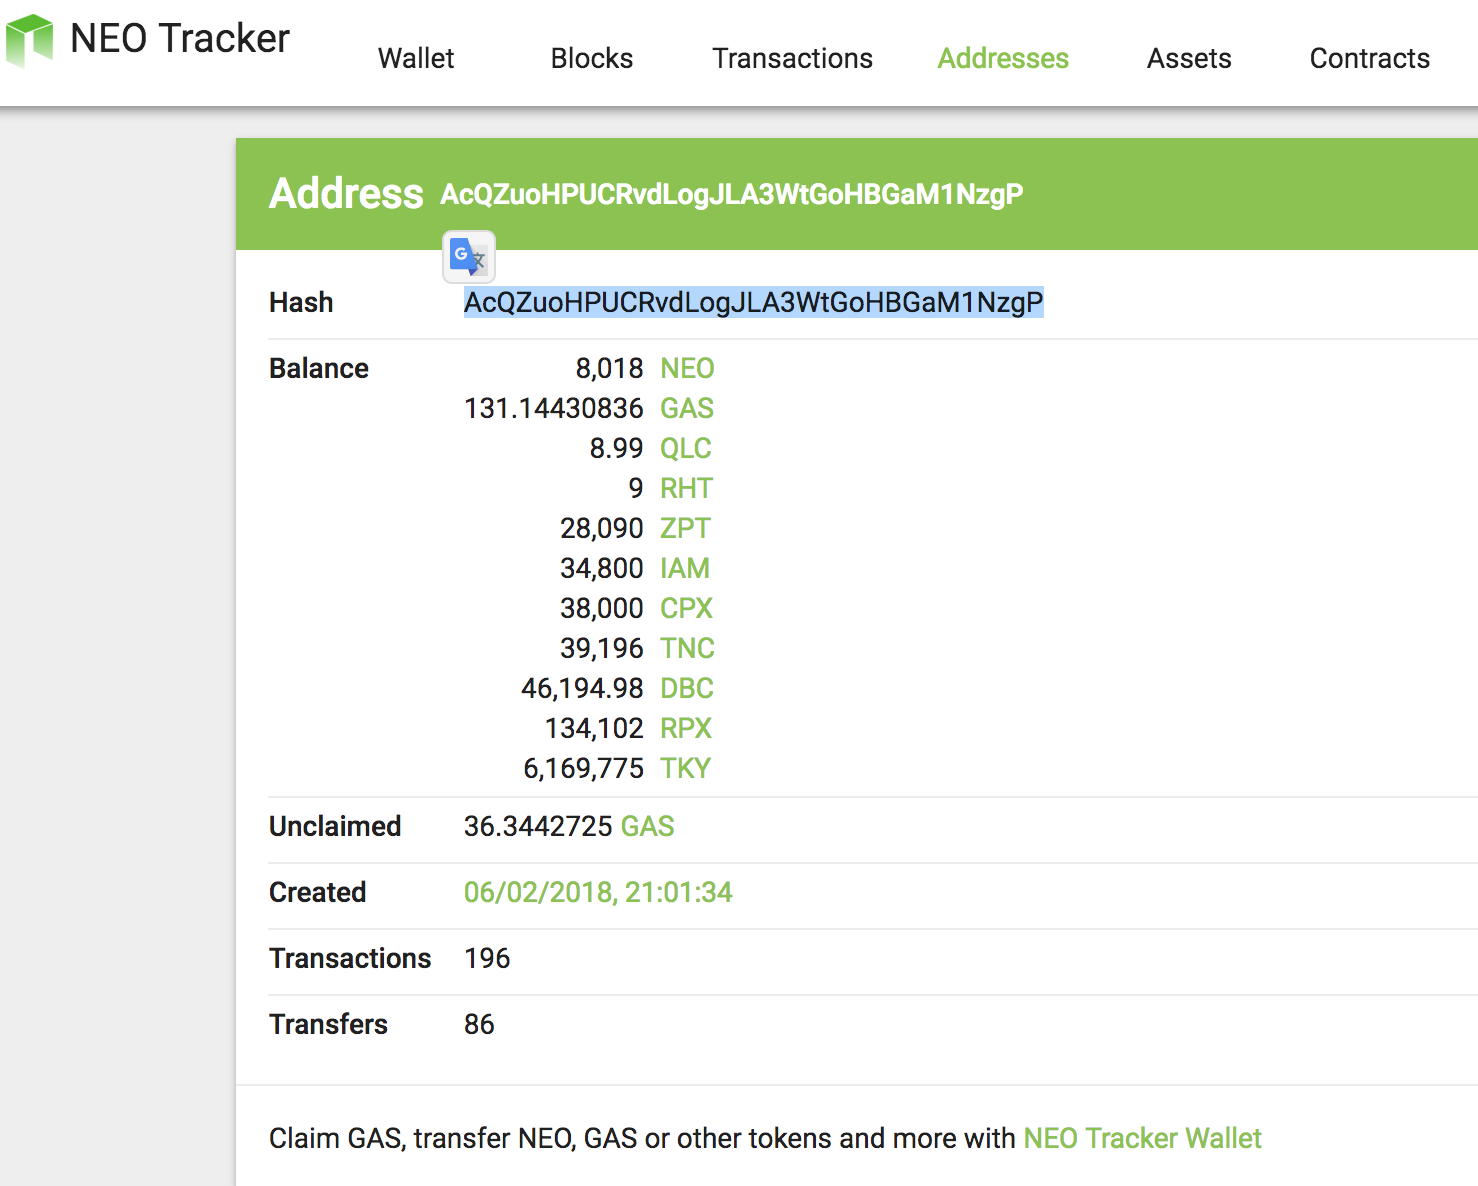Screen dimensions: 1478x1186
Task: Open Google Translate popup icon
Action: tap(468, 257)
